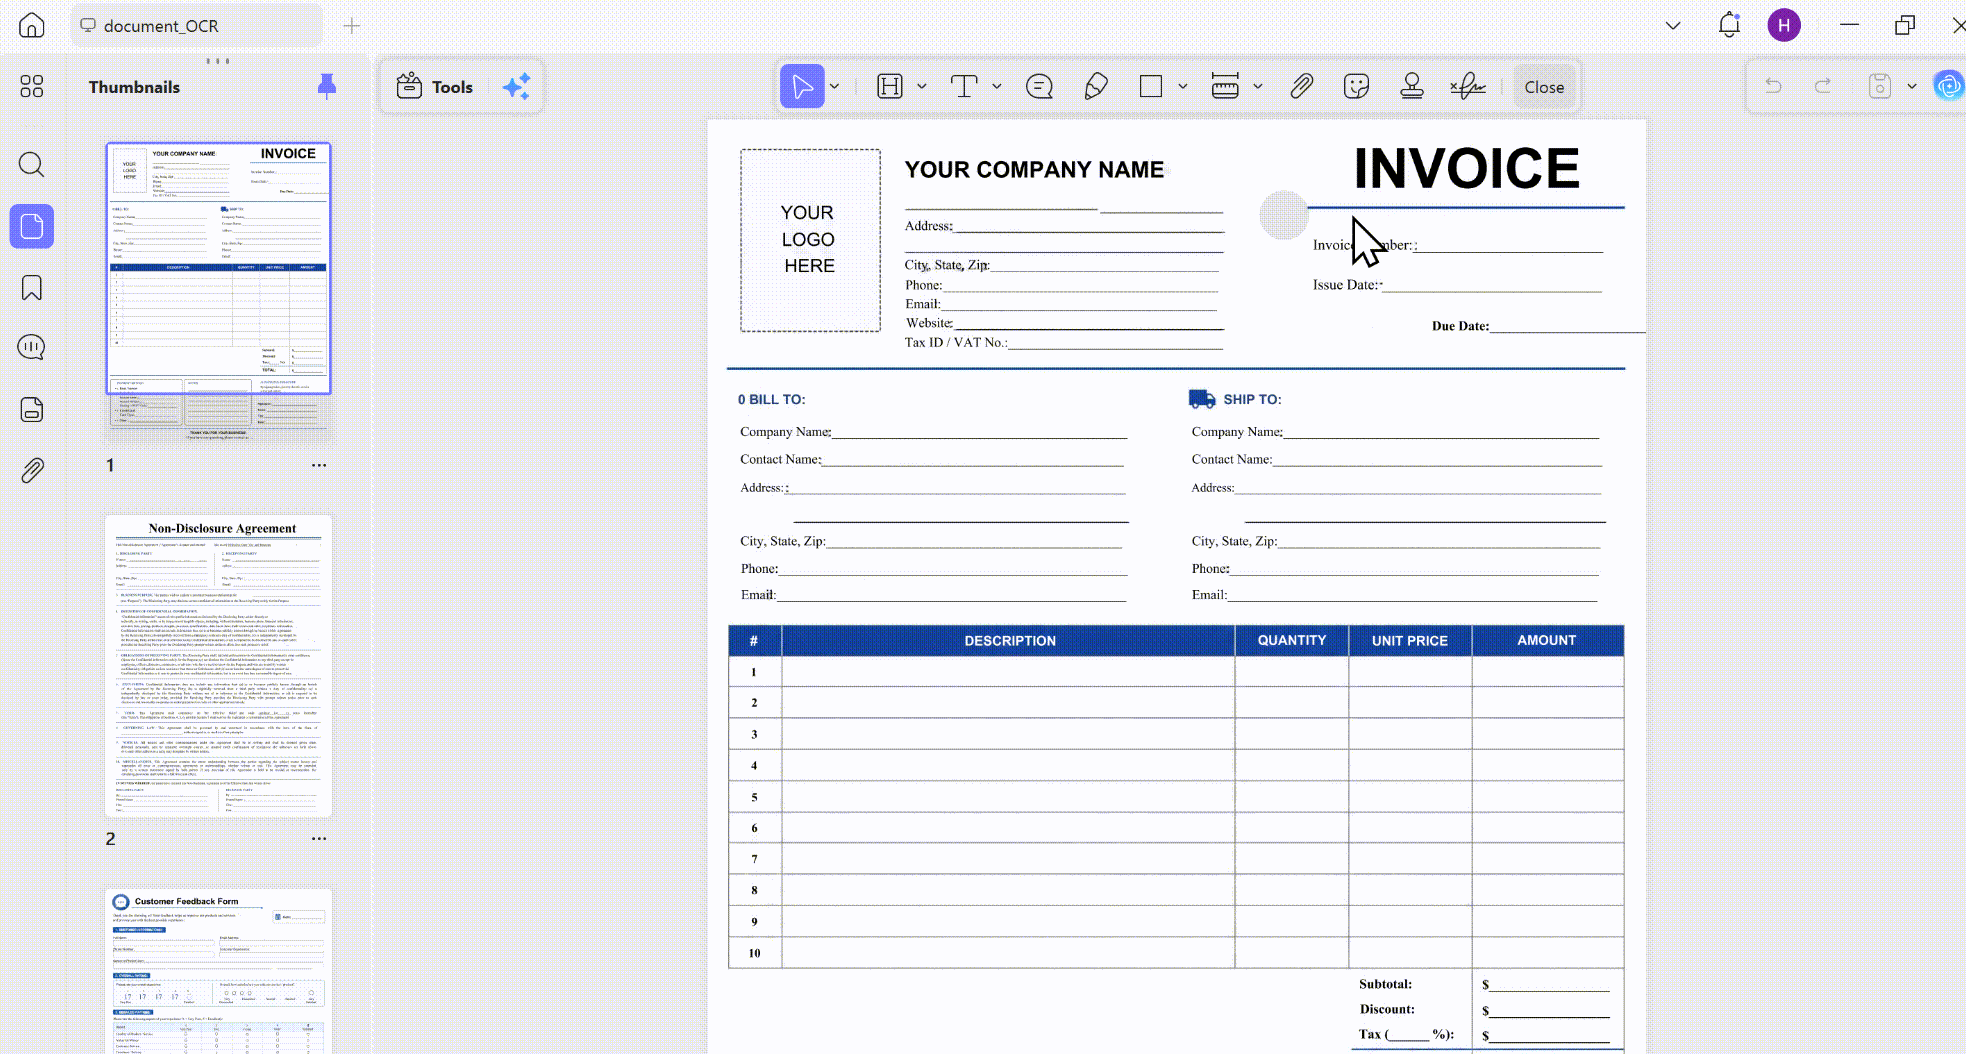Open the tab list chevron

point(1673,26)
